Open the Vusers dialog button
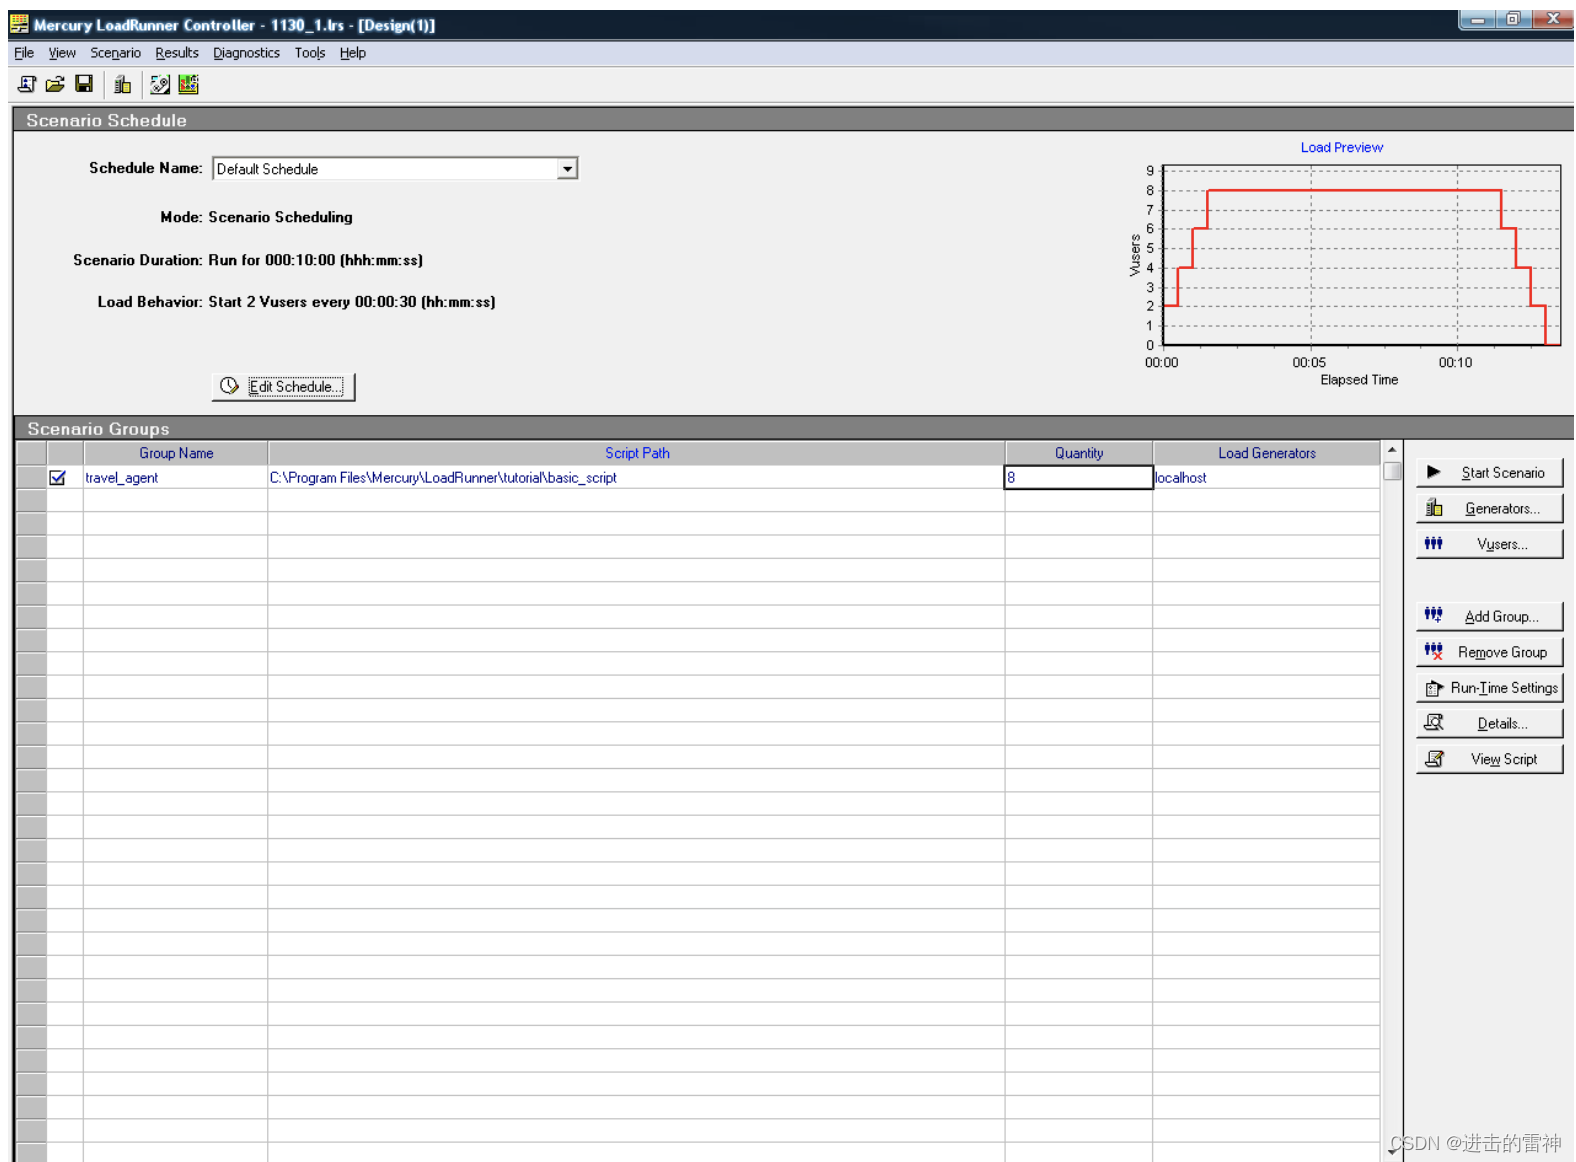Image resolution: width=1576 pixels, height=1162 pixels. [x=1489, y=544]
